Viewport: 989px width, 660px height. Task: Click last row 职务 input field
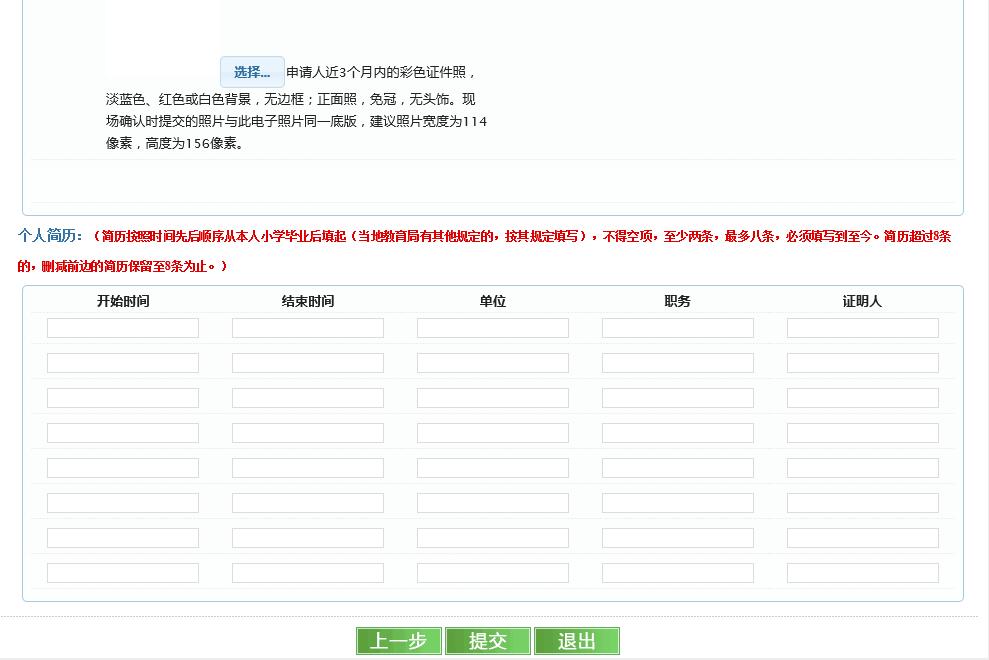click(x=678, y=573)
